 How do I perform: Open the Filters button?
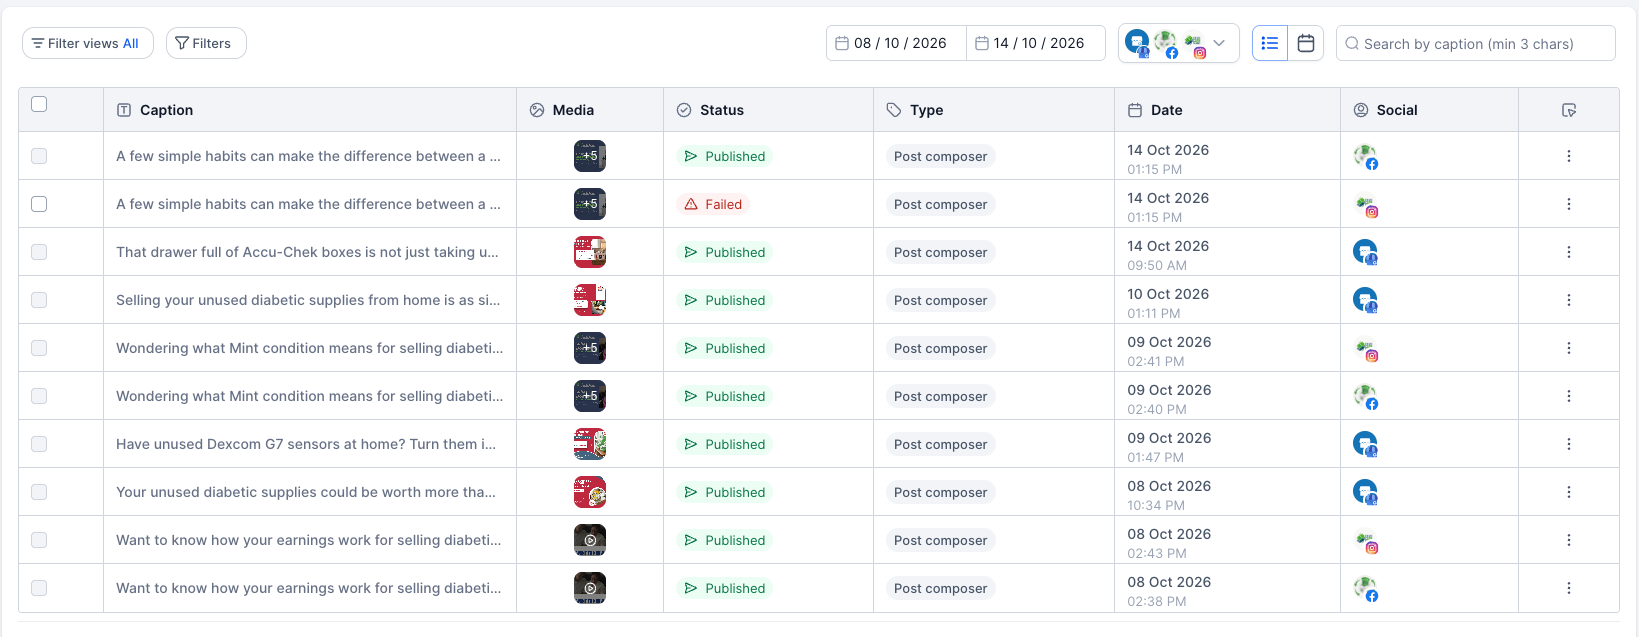206,43
